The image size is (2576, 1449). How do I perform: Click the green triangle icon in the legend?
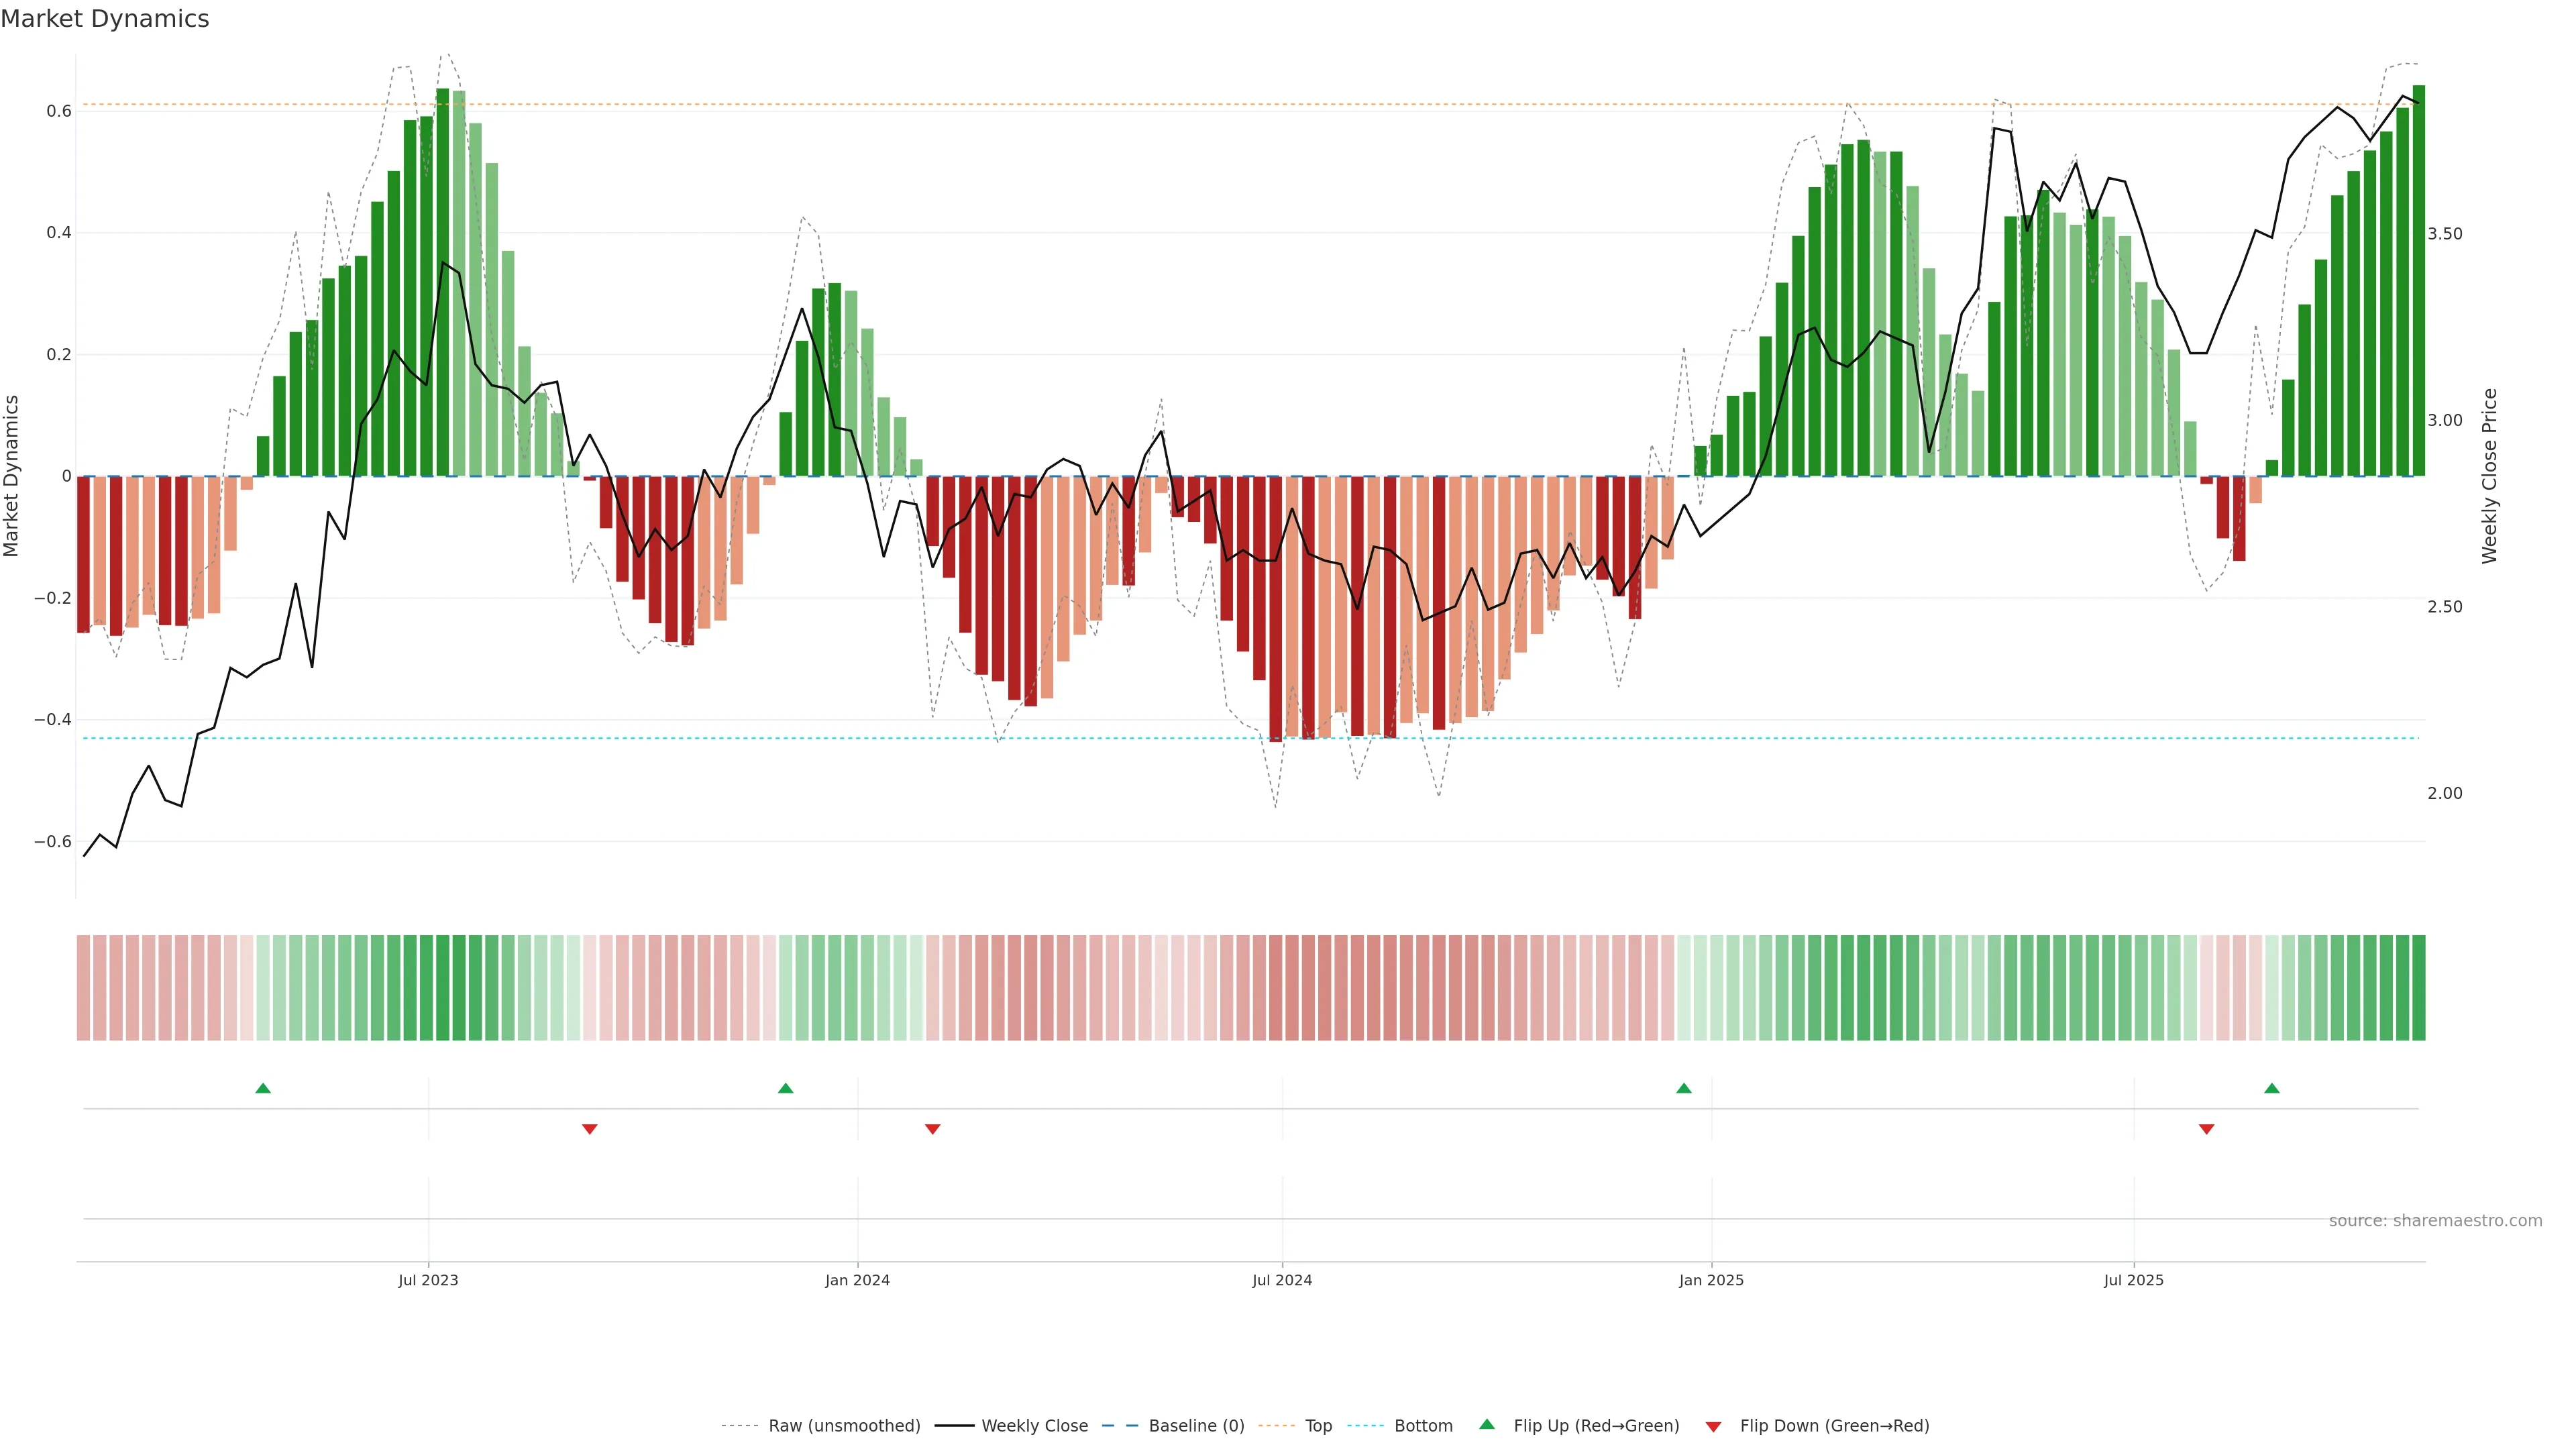tap(1487, 1424)
